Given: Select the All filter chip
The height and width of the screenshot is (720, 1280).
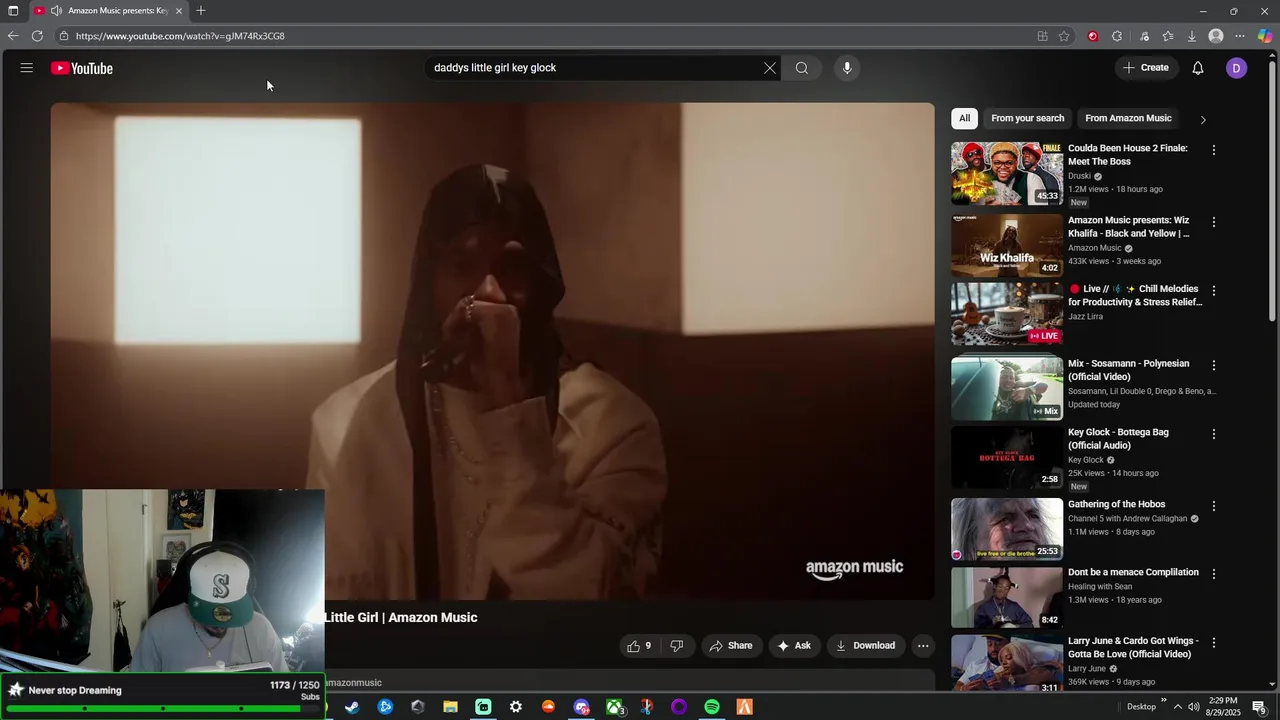Looking at the screenshot, I should click(x=964, y=118).
